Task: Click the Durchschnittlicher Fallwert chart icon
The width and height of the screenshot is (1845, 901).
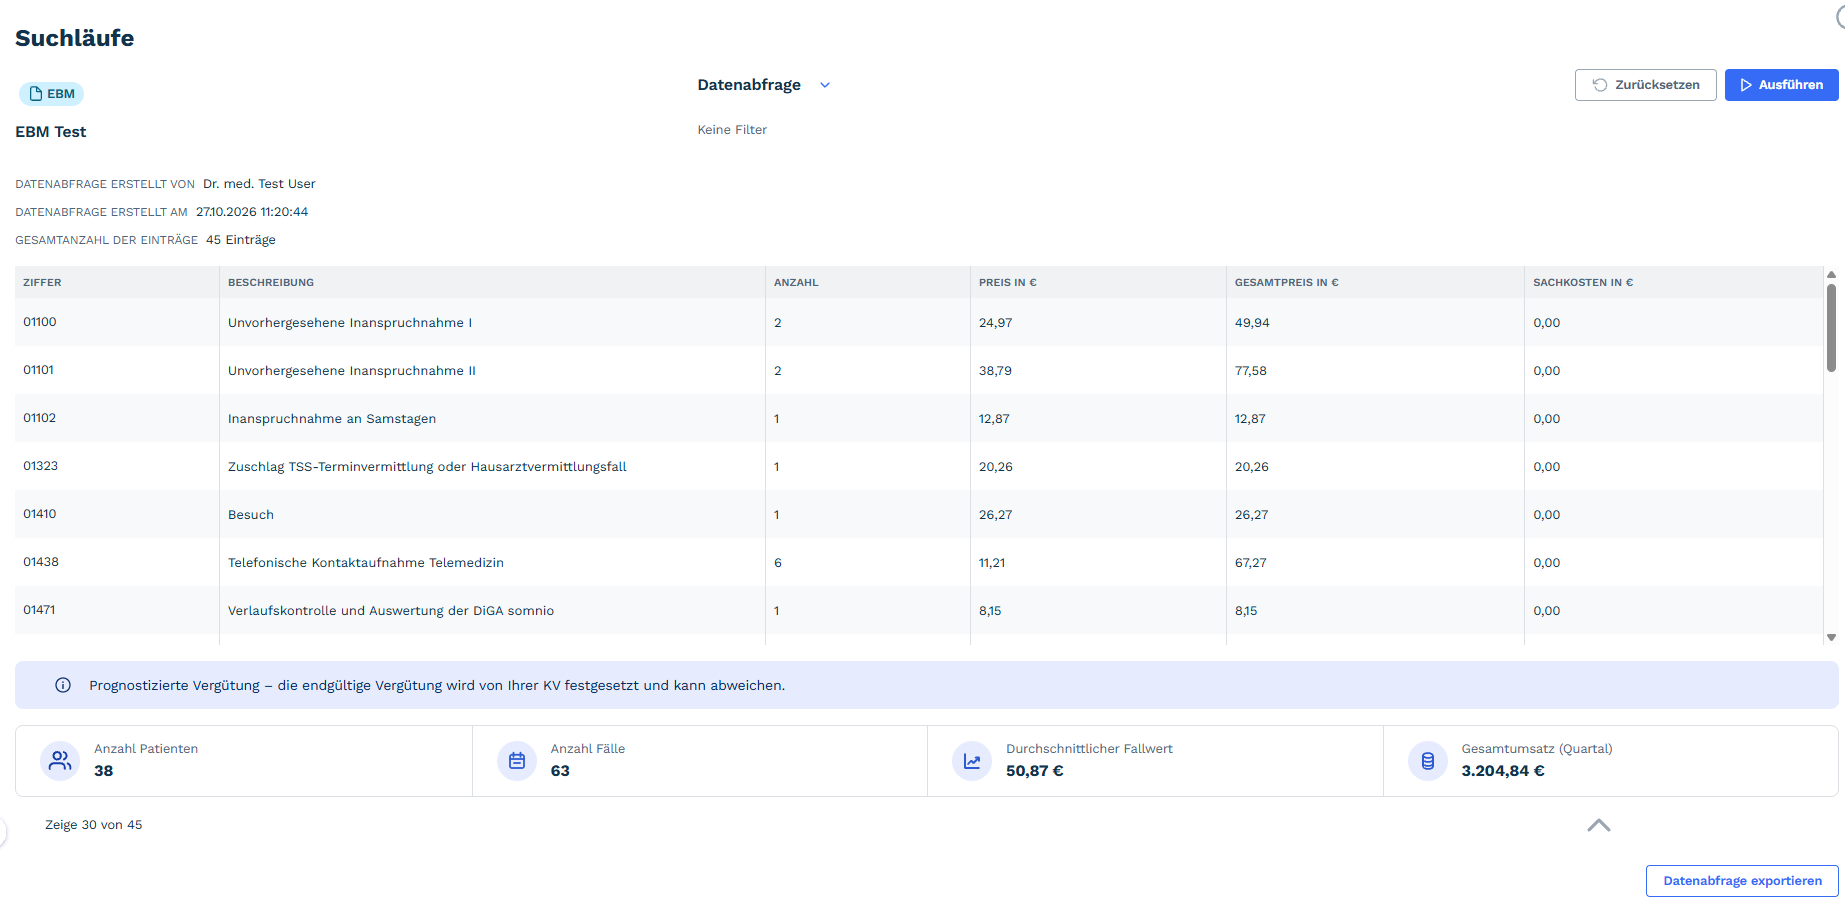Action: (972, 761)
